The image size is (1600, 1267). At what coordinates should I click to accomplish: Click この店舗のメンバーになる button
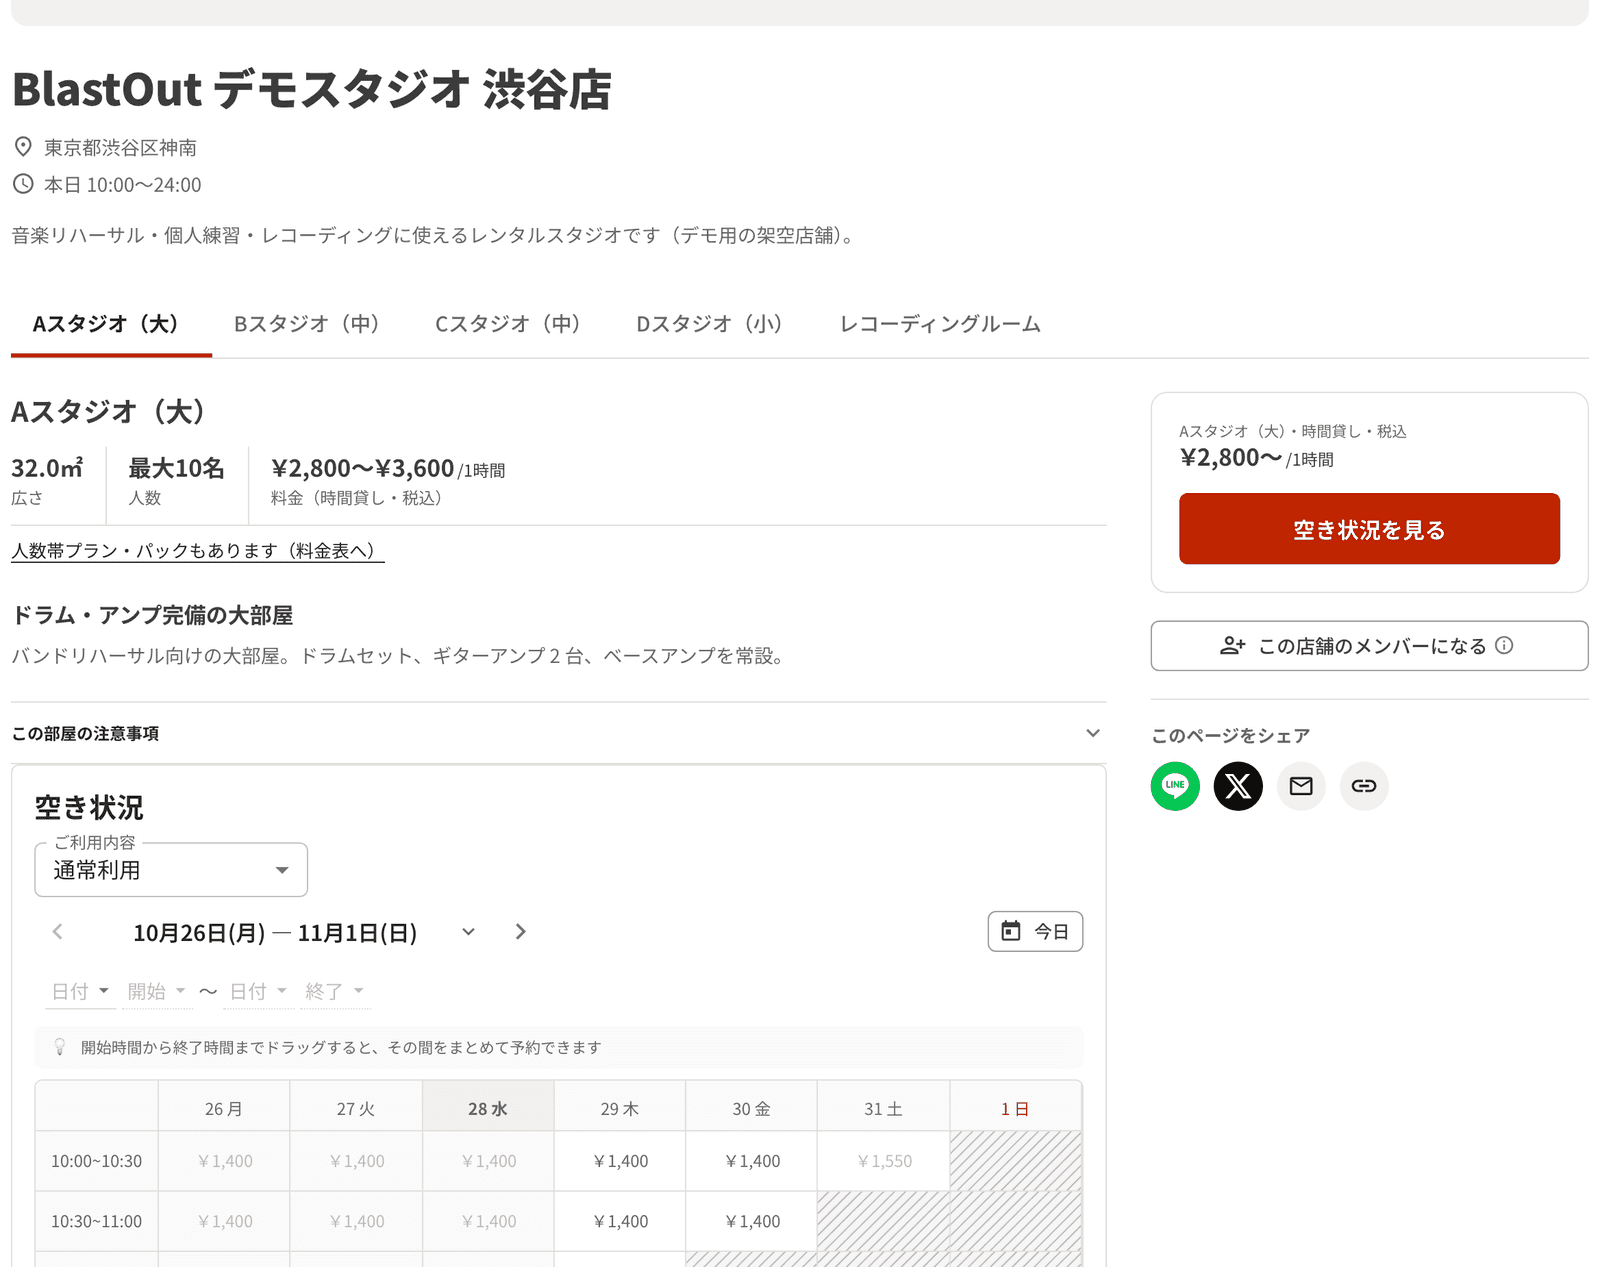(1369, 646)
